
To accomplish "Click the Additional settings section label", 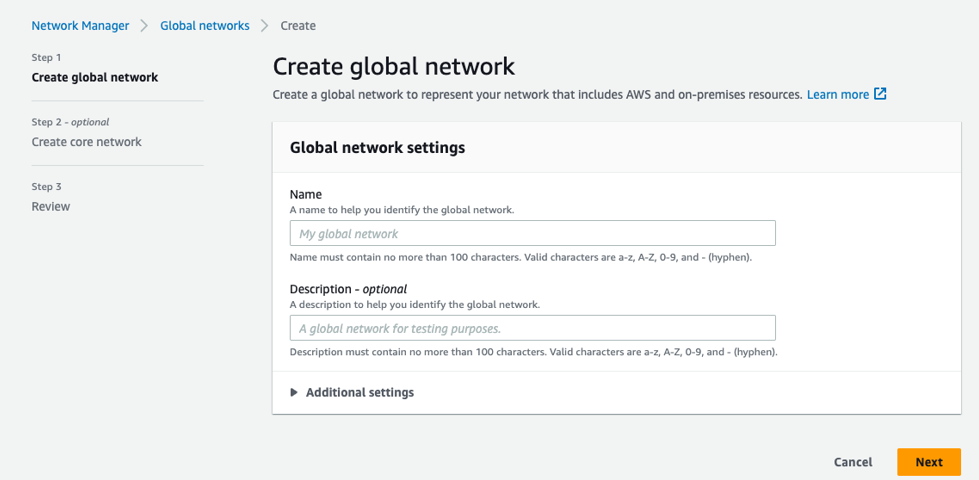I will pos(359,393).
